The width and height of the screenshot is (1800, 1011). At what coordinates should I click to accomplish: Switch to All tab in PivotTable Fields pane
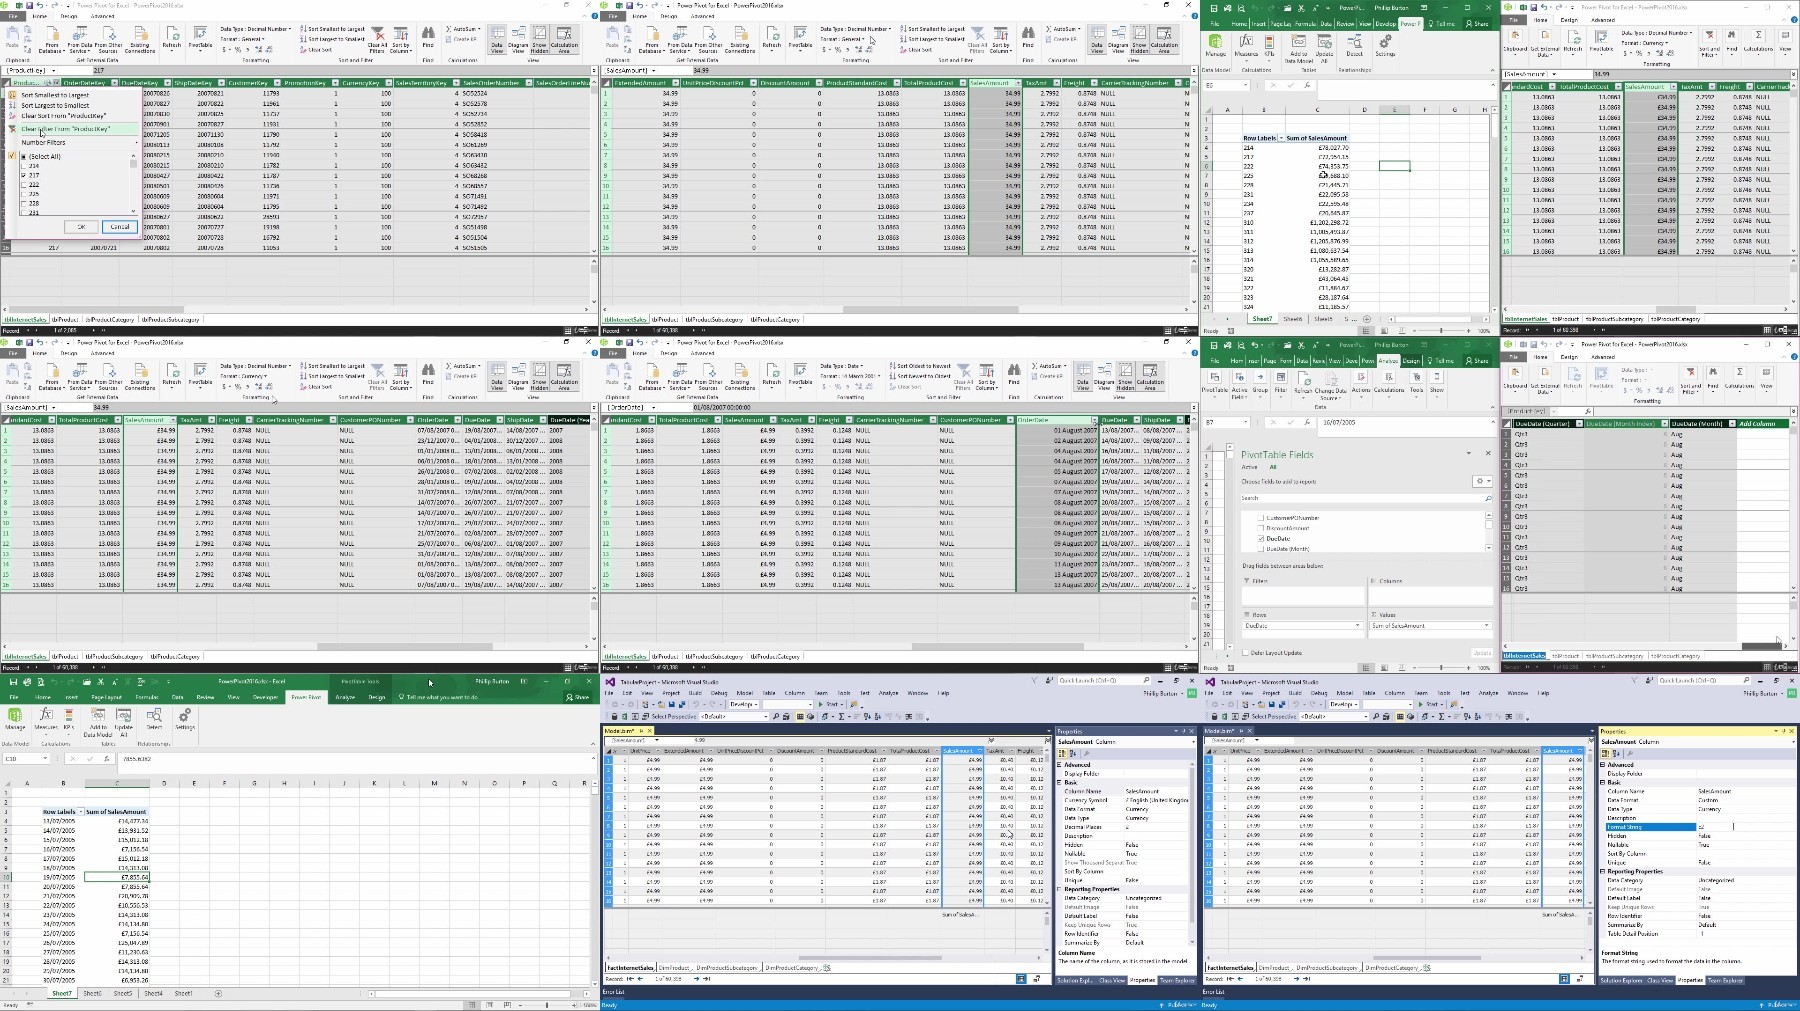pyautogui.click(x=1273, y=467)
